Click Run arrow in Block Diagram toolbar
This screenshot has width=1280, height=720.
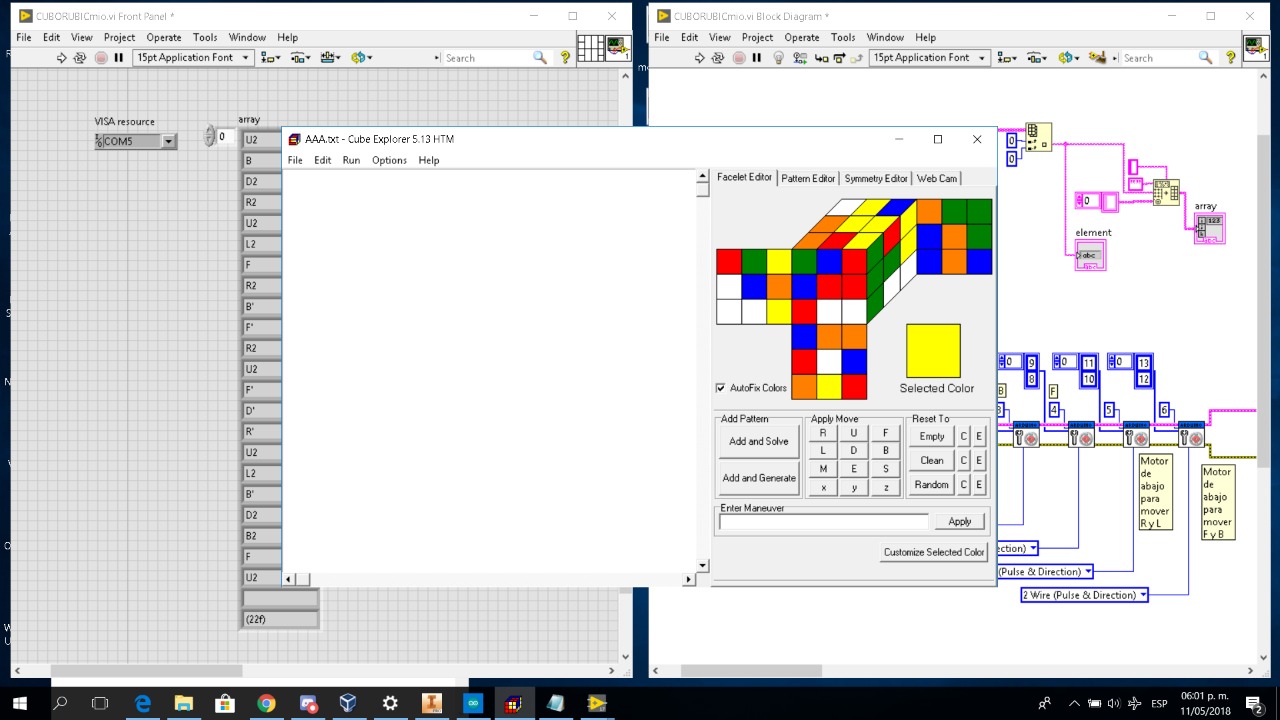click(700, 58)
